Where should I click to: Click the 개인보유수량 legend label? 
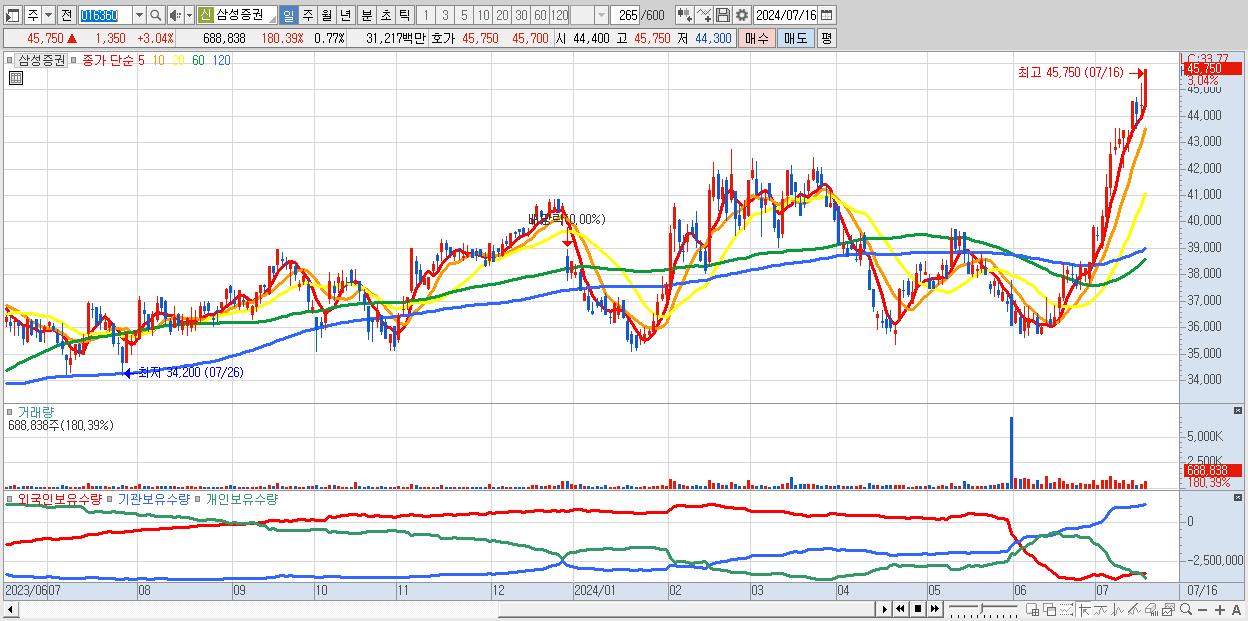click(241, 498)
